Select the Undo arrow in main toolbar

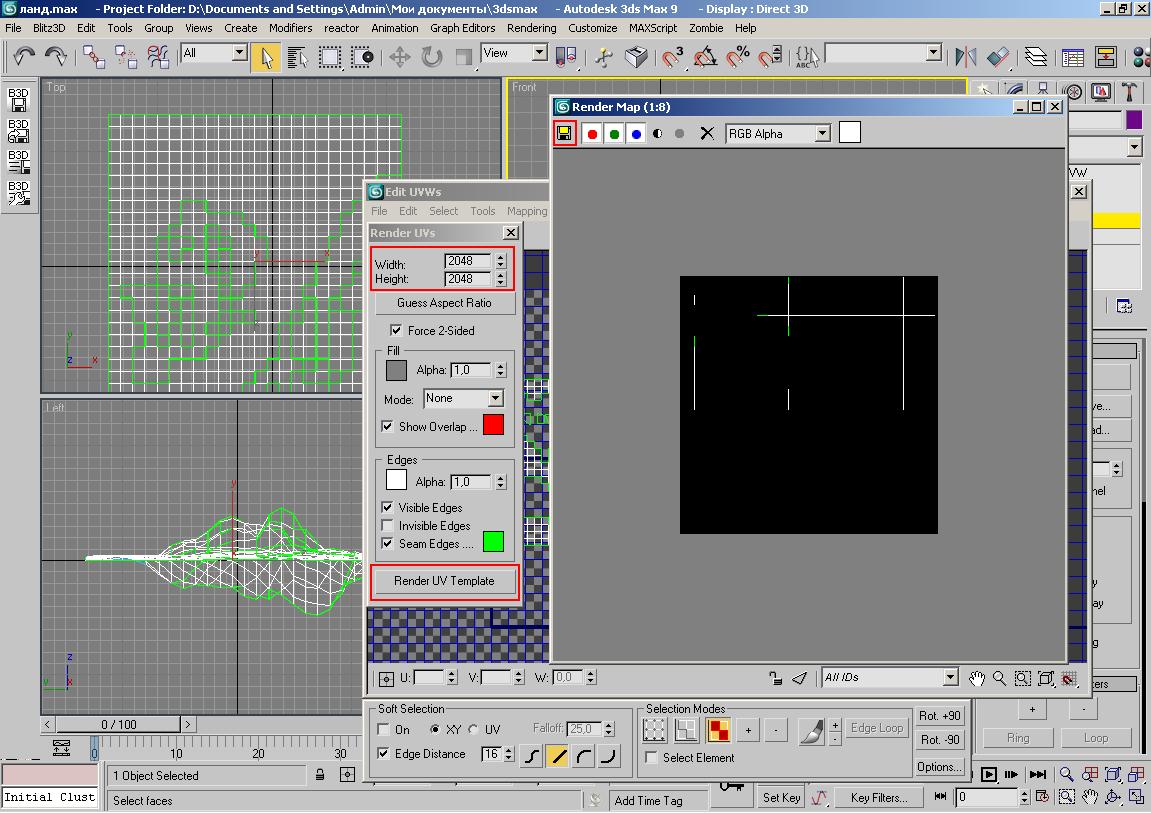point(24,56)
